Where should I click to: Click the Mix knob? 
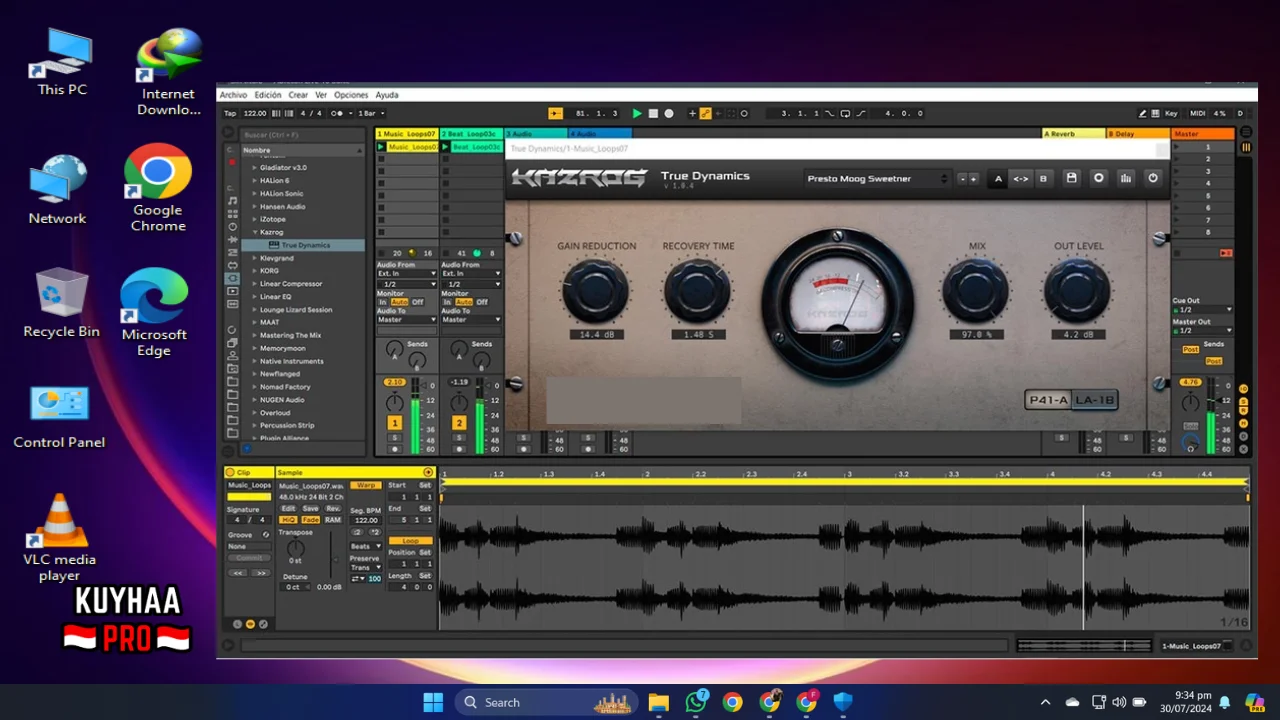click(x=976, y=290)
